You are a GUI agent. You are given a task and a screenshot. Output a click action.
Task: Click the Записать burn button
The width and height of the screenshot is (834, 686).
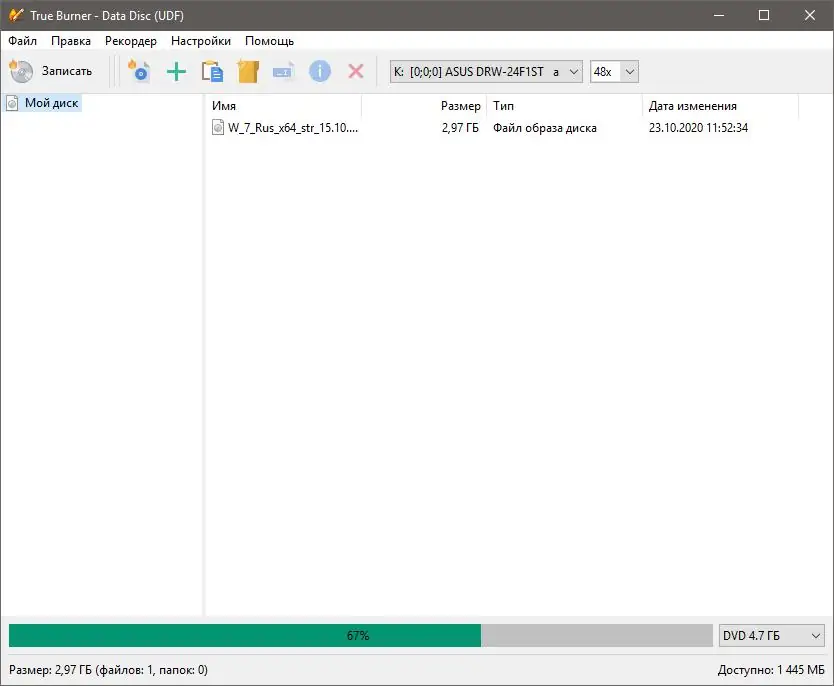(x=51, y=71)
